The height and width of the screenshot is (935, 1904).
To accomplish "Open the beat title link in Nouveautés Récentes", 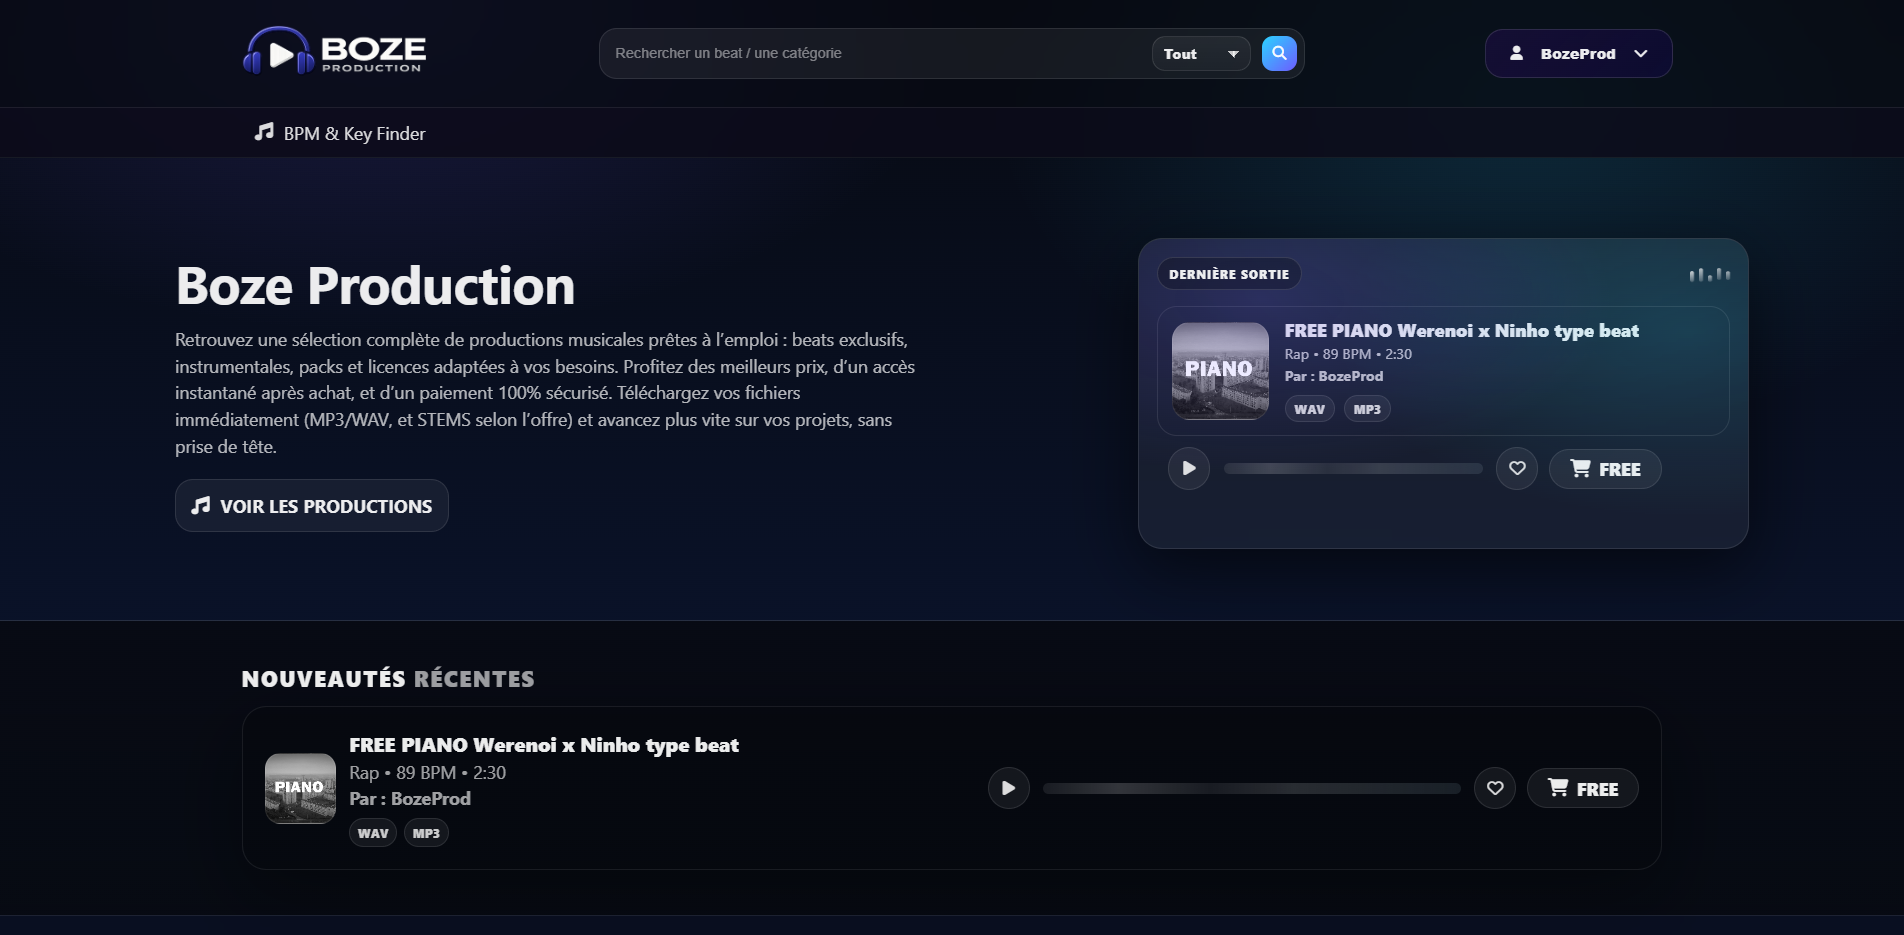I will tap(544, 745).
